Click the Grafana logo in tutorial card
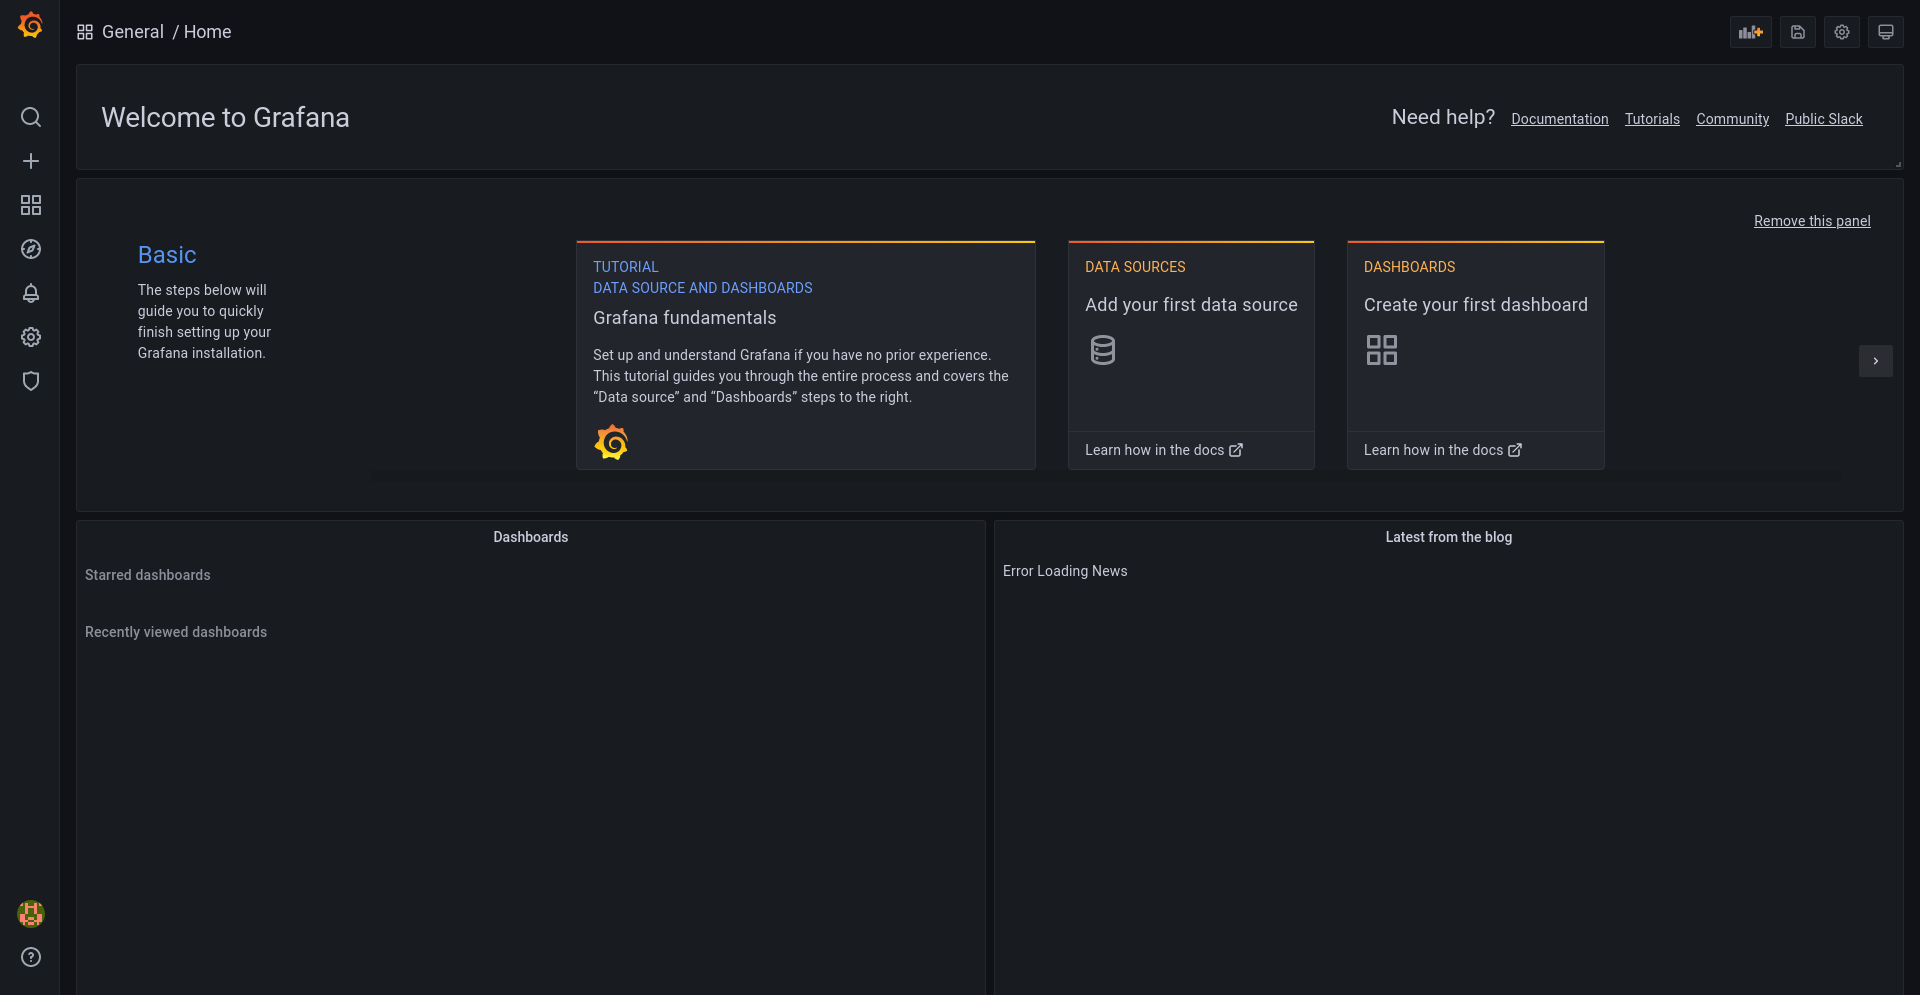Screen dimensions: 1920x995 [611, 442]
